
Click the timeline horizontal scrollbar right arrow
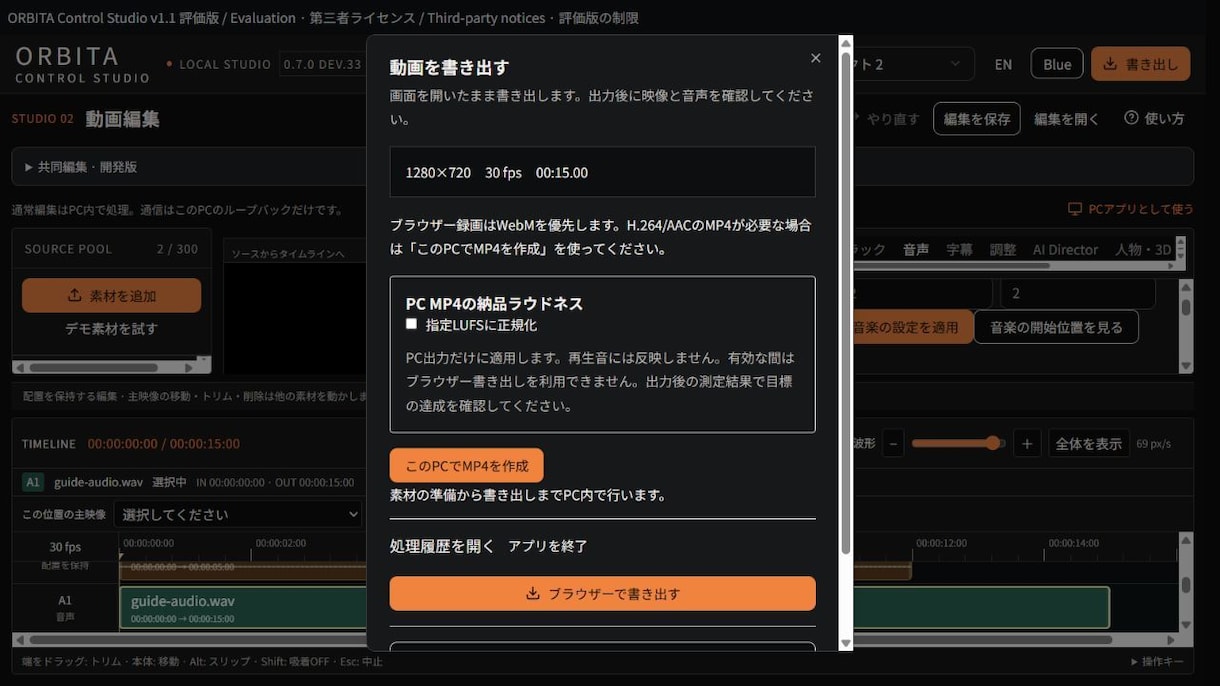click(x=1172, y=640)
